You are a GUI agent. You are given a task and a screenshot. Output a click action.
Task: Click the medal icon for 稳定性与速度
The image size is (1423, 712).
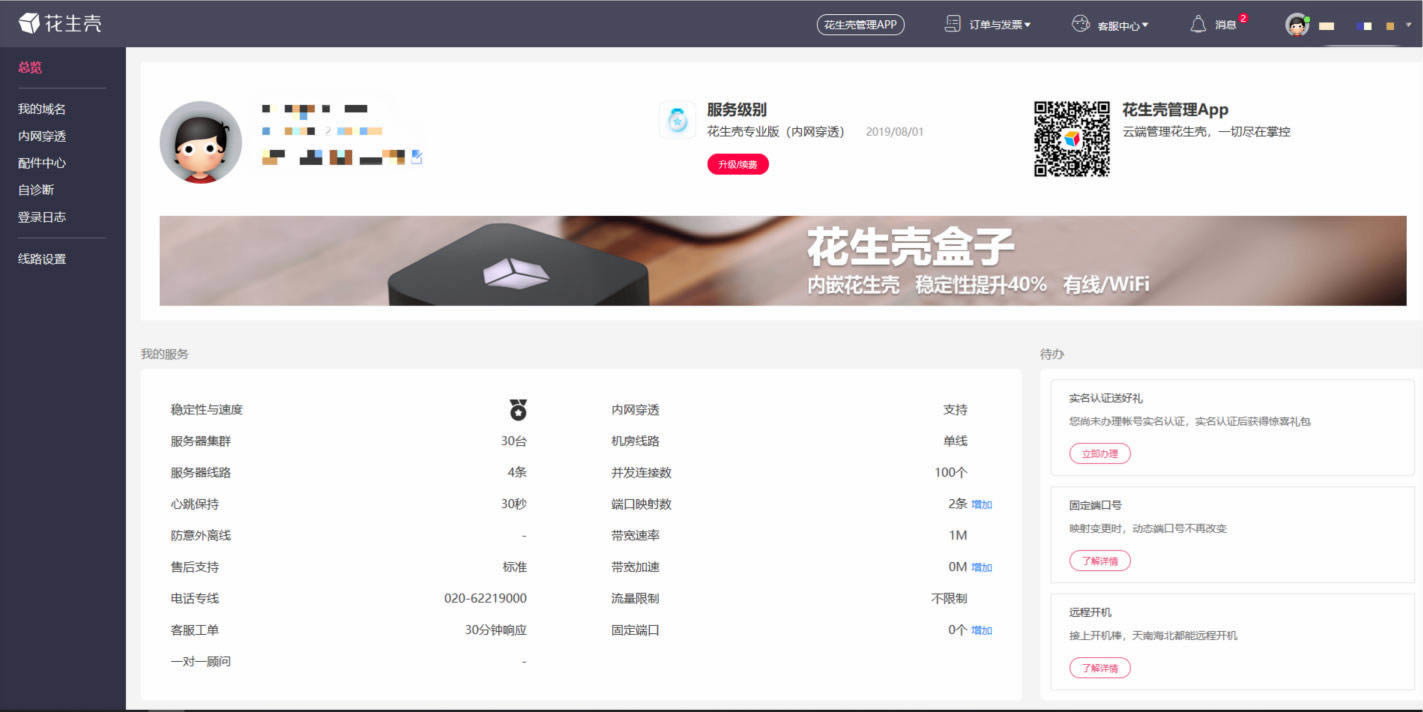tap(518, 410)
